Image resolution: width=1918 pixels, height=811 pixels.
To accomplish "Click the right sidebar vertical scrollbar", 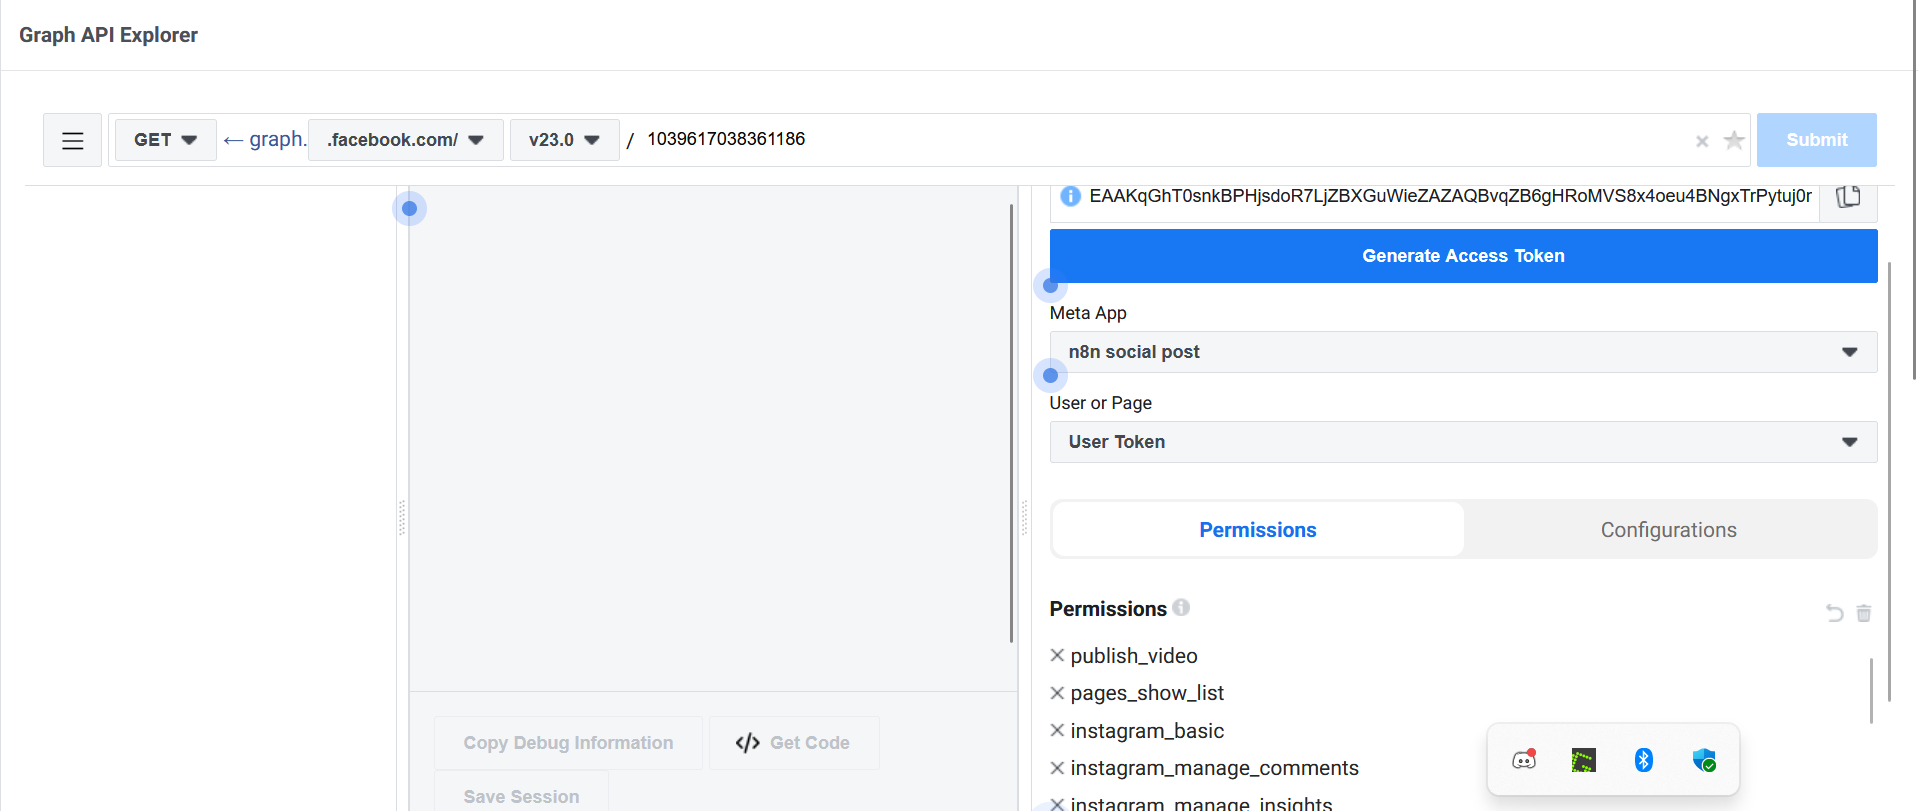I will pos(1889,481).
